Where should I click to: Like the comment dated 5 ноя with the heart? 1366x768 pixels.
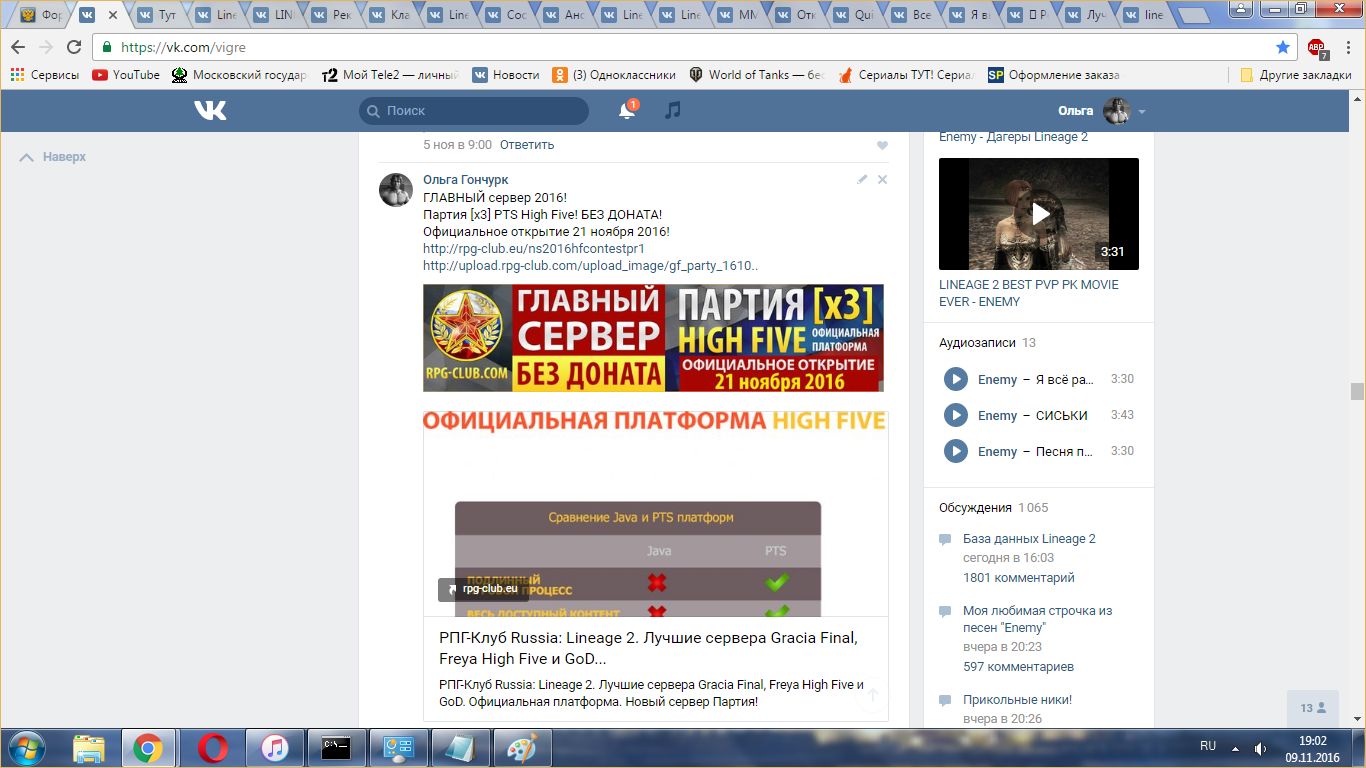(882, 146)
